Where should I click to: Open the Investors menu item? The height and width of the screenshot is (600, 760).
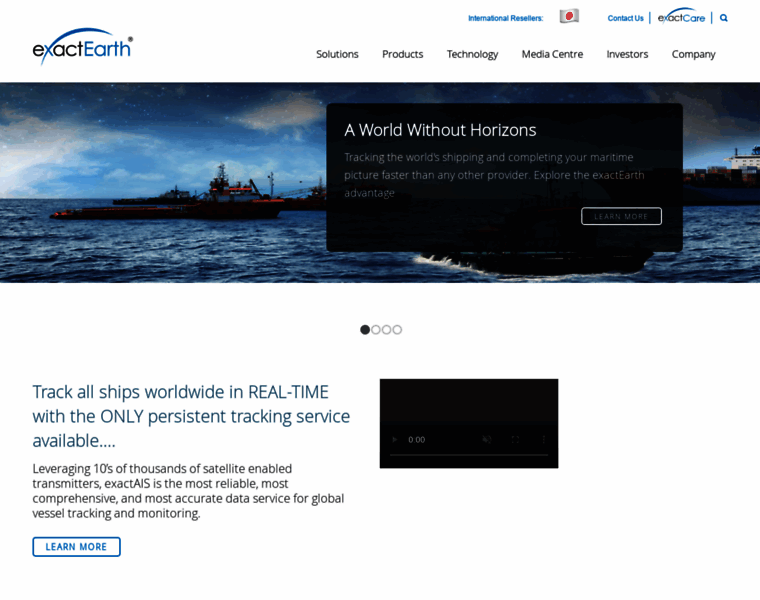[x=627, y=54]
